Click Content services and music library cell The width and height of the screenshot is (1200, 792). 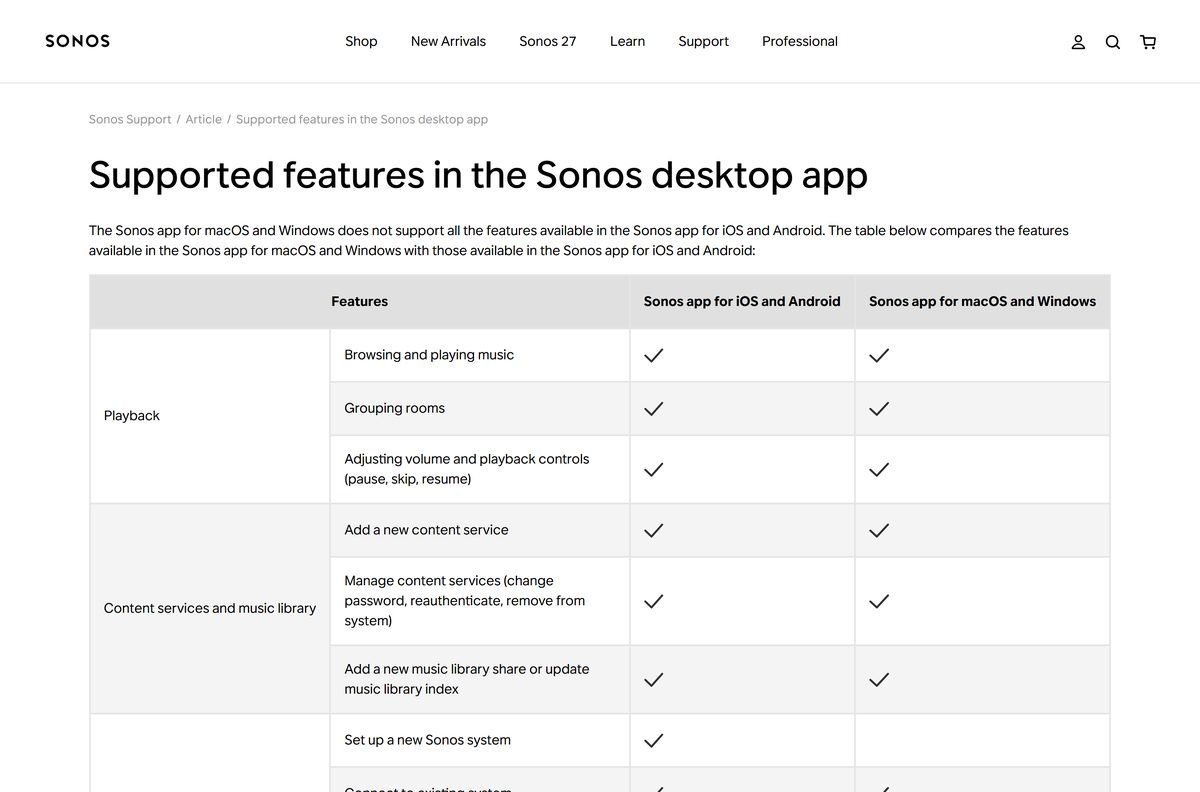210,608
